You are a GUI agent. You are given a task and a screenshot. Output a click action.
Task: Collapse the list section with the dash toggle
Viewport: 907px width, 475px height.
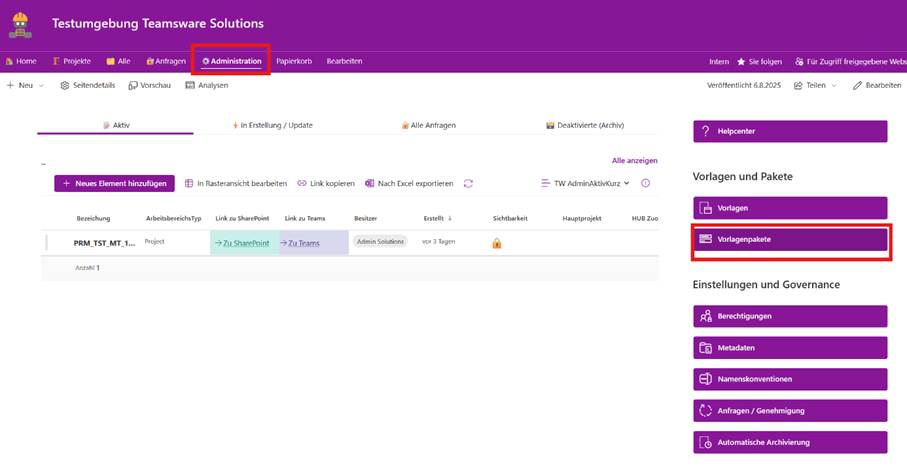[43, 163]
